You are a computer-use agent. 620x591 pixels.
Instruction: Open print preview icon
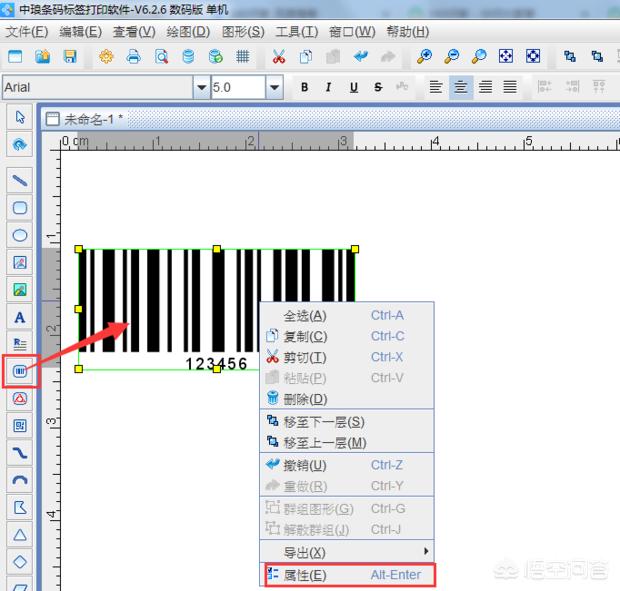click(161, 57)
